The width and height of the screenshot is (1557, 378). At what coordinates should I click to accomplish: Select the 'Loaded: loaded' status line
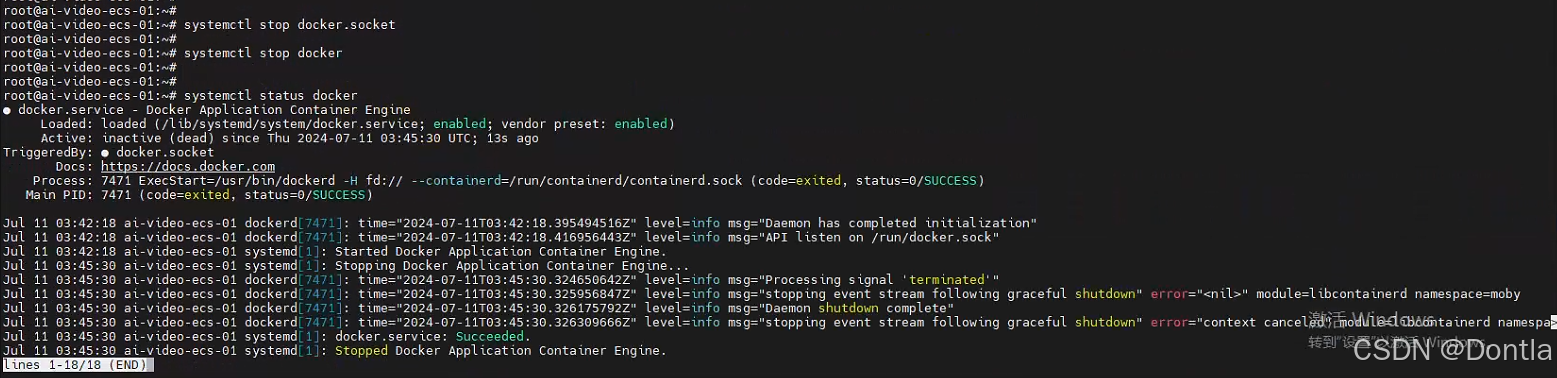[357, 124]
